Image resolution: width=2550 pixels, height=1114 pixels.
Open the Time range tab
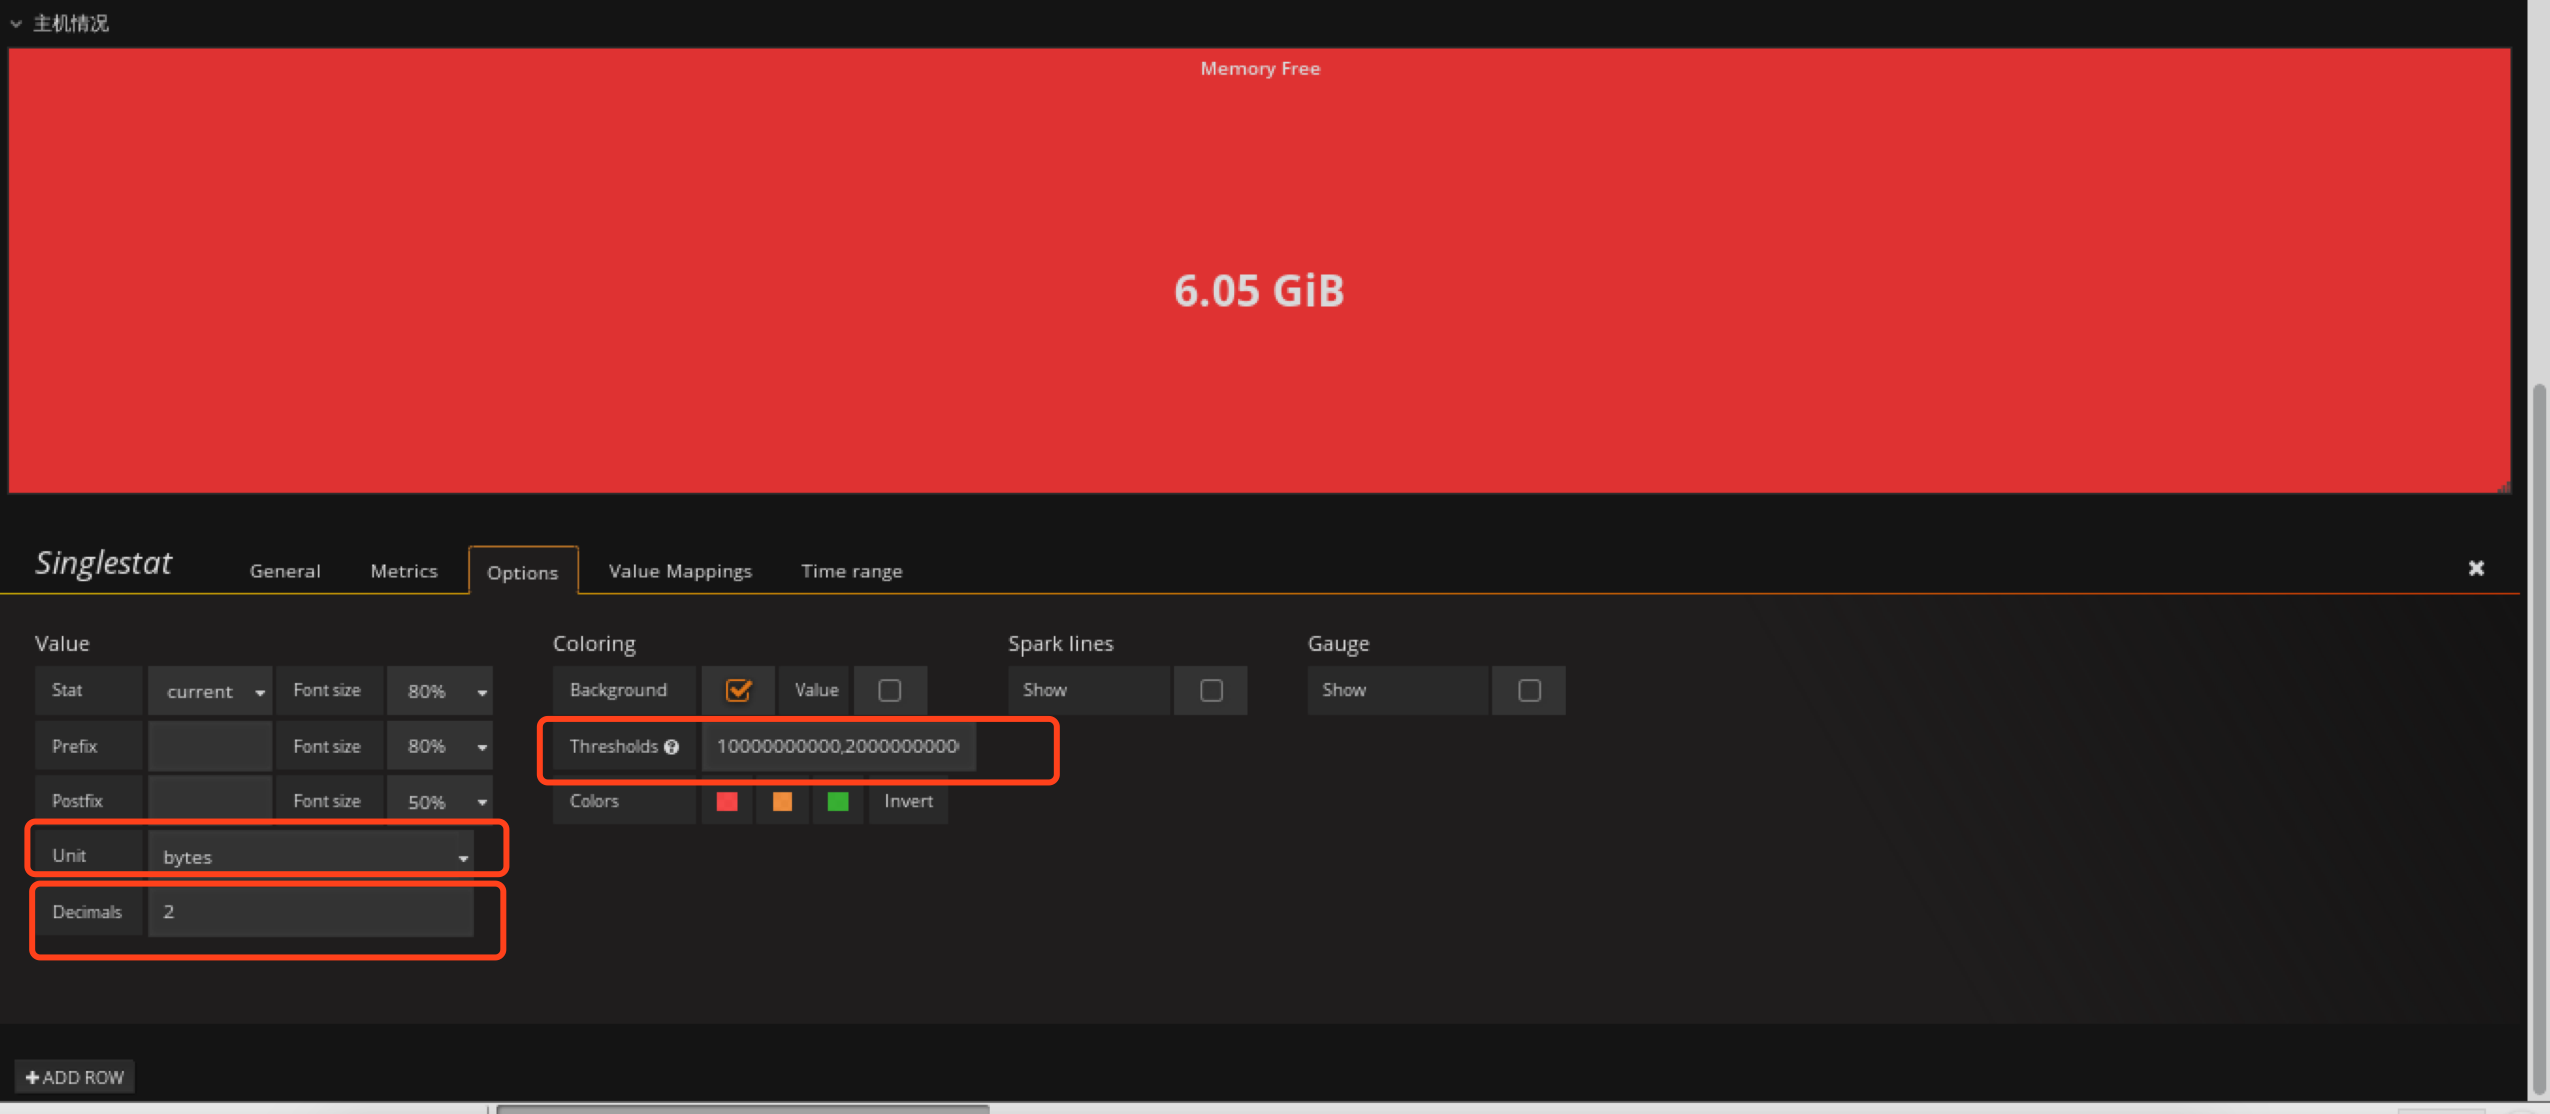point(851,571)
